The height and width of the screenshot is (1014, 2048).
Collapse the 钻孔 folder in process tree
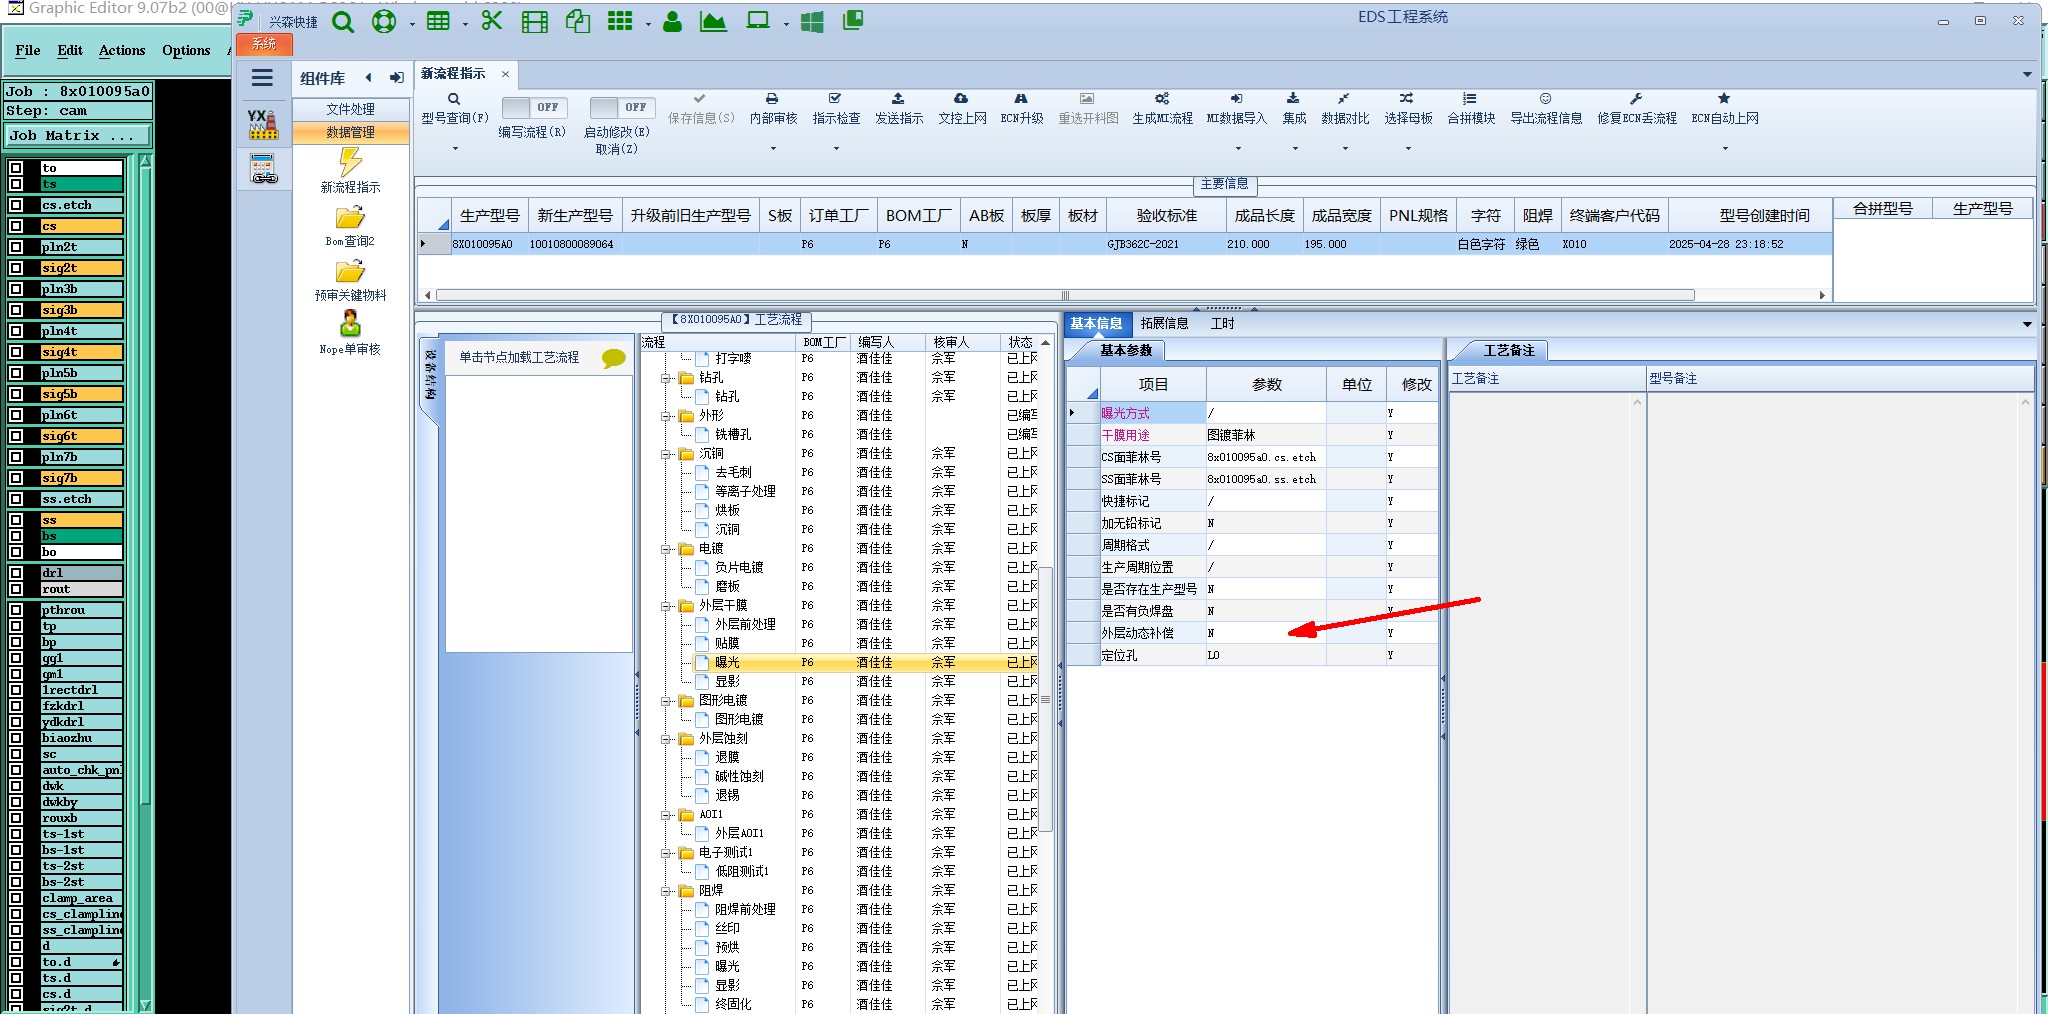click(x=665, y=378)
